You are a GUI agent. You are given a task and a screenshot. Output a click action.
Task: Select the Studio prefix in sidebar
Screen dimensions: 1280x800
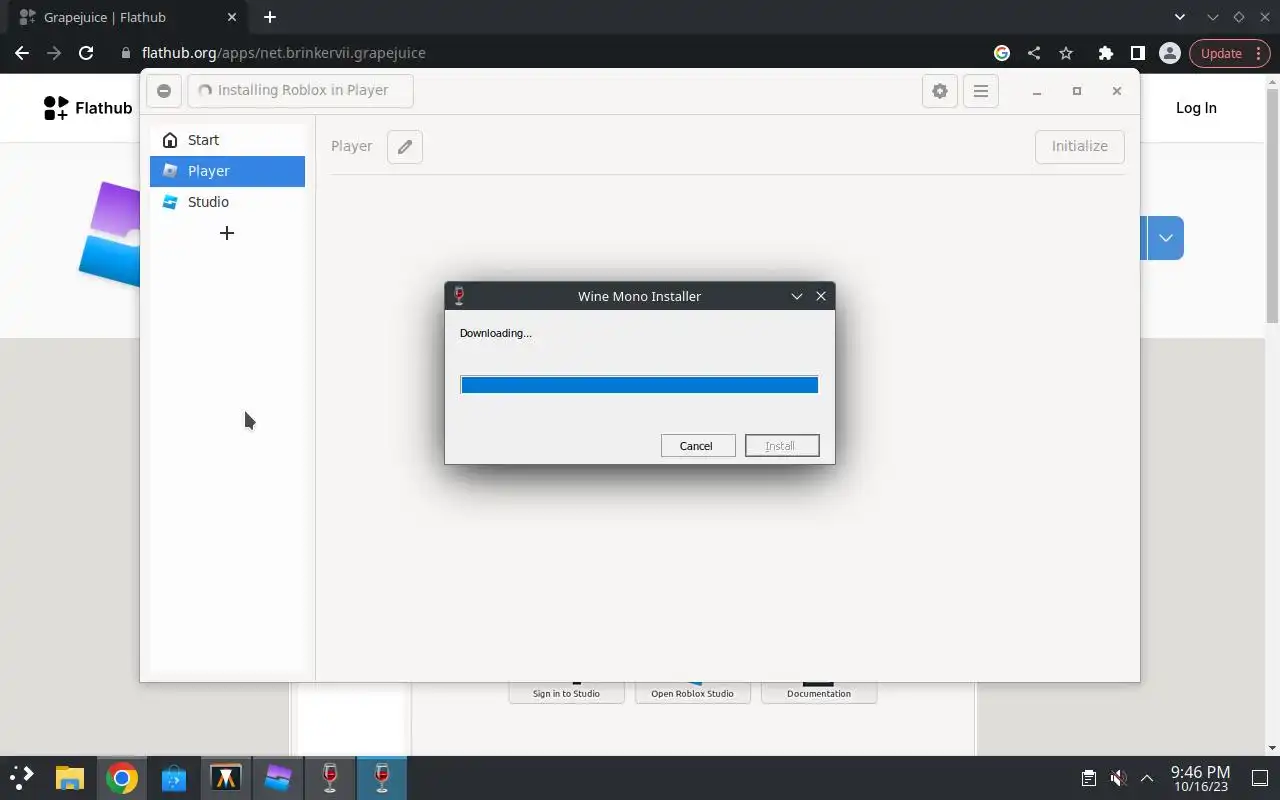coord(227,202)
